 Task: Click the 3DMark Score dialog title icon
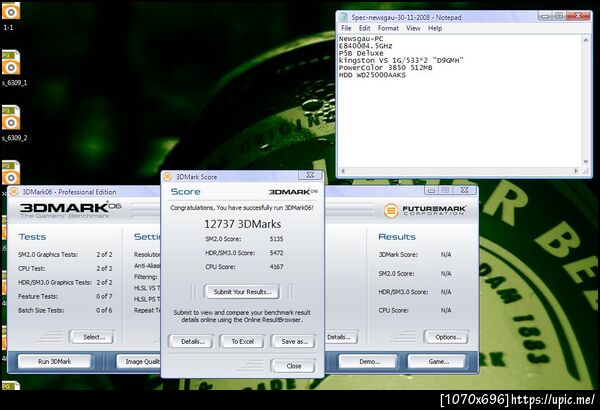167,176
